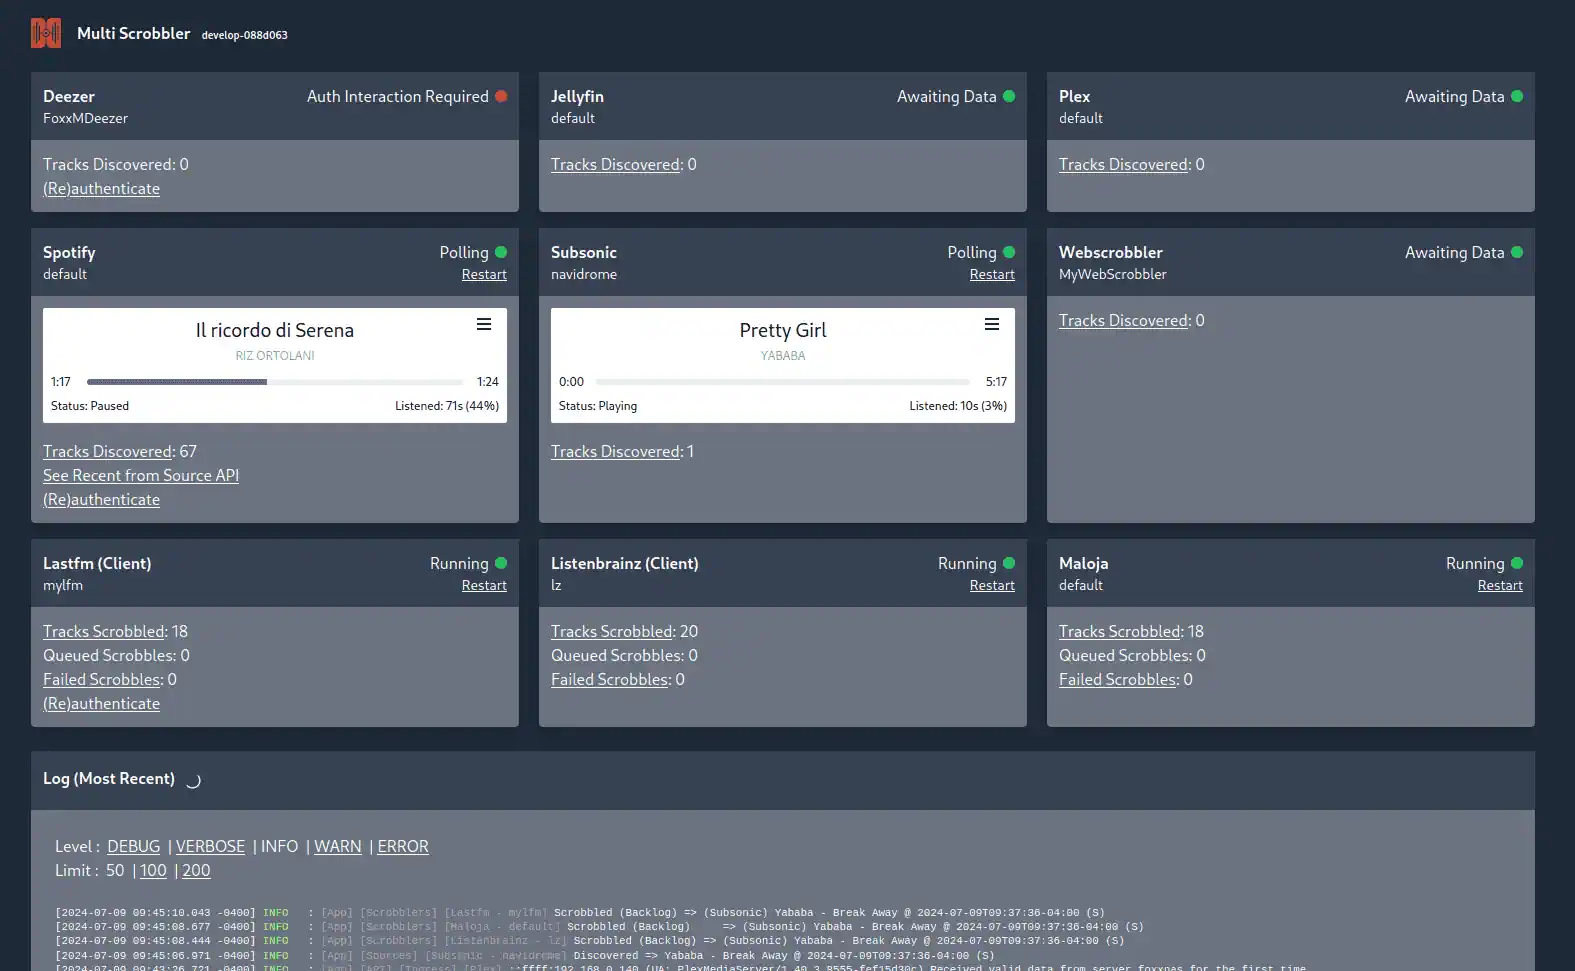
Task: Select the INFO log level
Action: 279,846
